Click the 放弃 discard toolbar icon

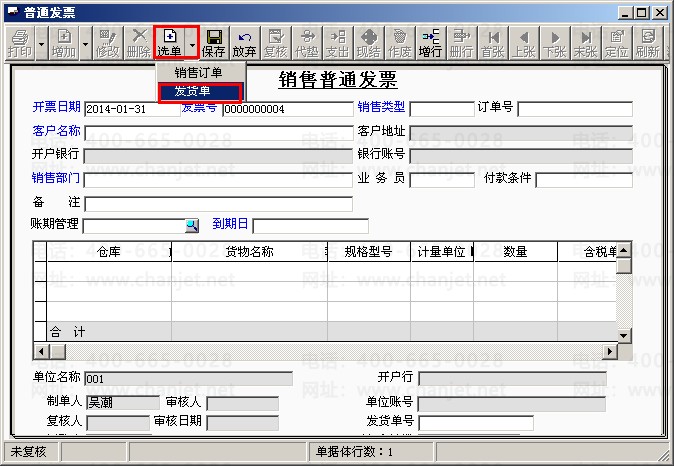pyautogui.click(x=245, y=43)
